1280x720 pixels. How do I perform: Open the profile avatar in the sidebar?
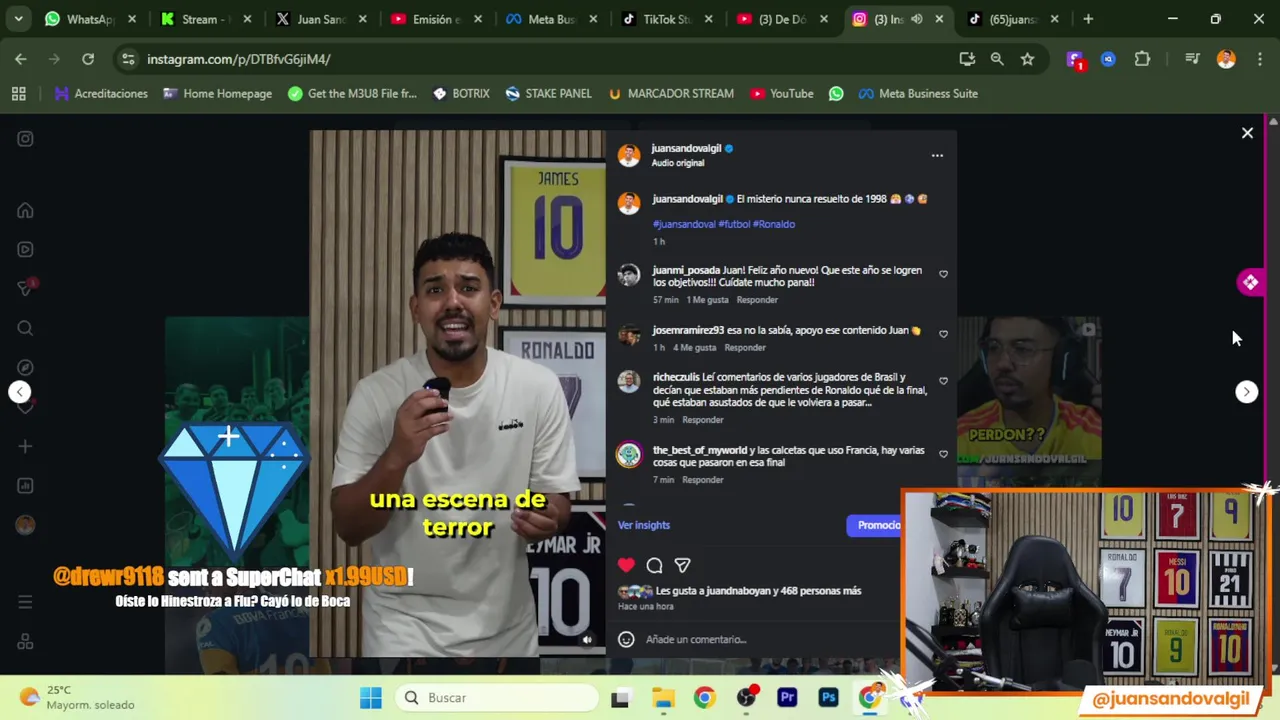pyautogui.click(x=25, y=525)
